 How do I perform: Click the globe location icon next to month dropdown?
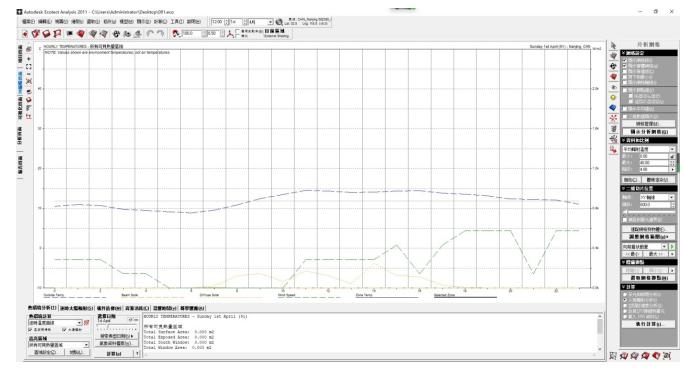point(279,22)
